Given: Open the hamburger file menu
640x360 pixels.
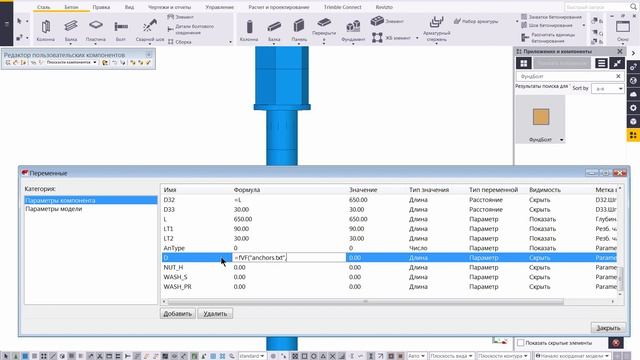Looking at the screenshot, I should click(x=7, y=23).
